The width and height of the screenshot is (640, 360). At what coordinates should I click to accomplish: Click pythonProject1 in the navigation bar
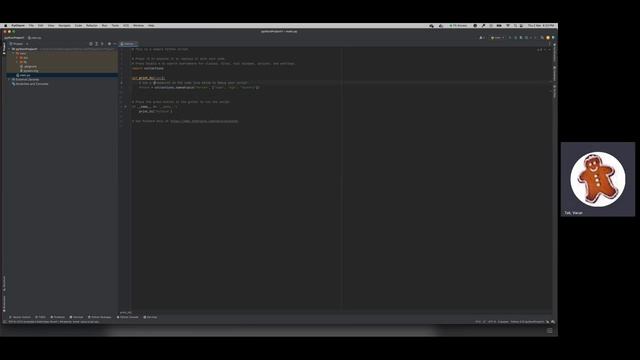coord(14,38)
